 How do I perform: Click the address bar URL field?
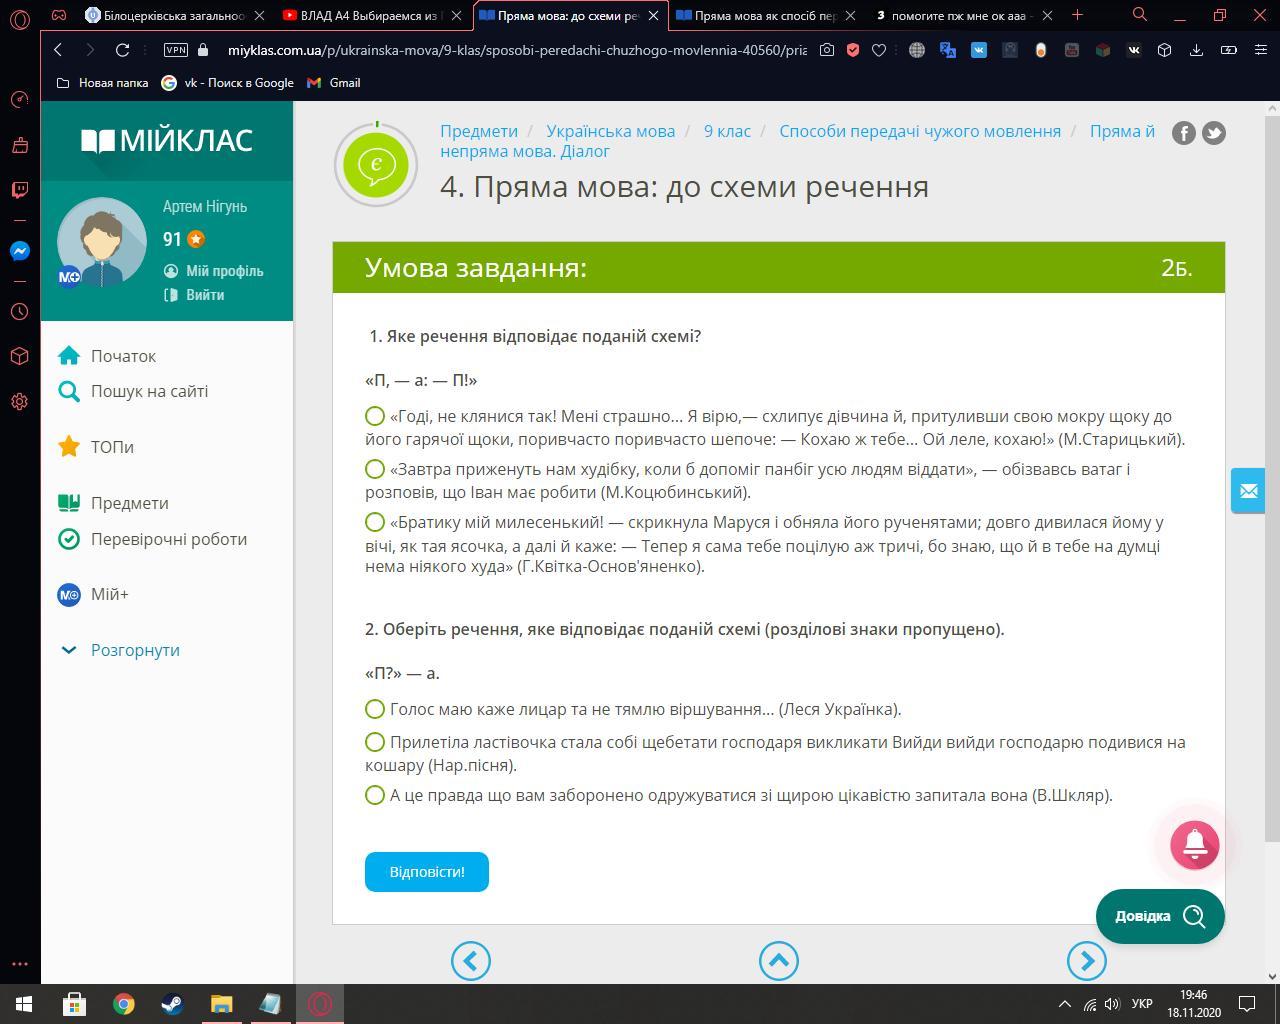(x=516, y=50)
